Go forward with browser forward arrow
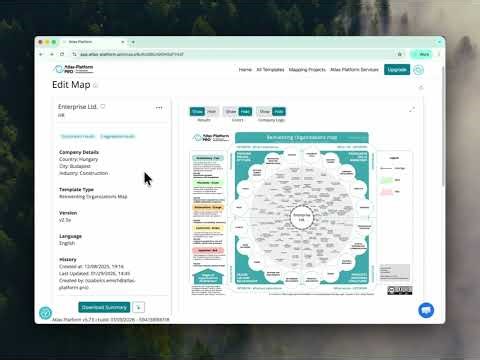 click(x=52, y=54)
